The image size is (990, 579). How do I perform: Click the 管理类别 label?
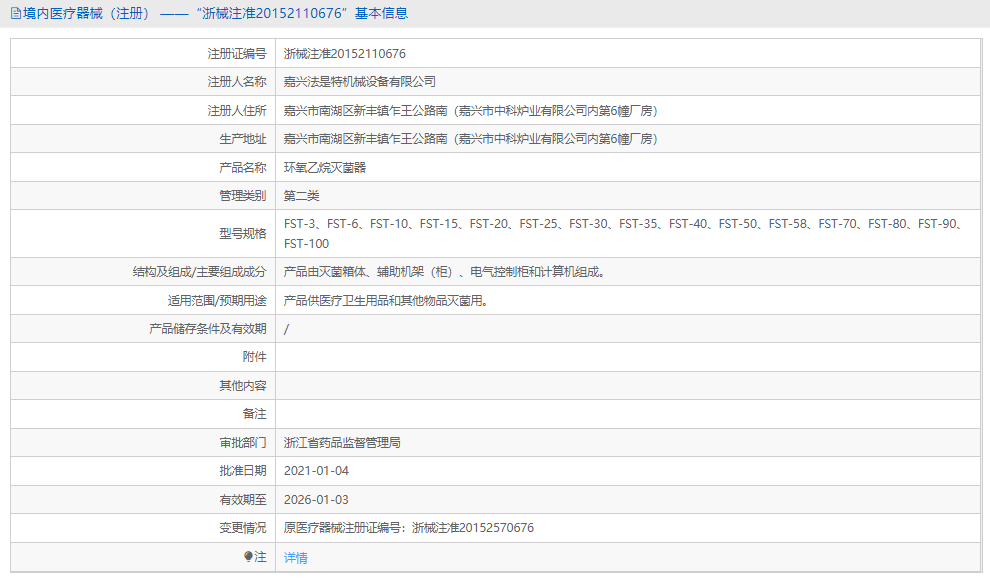click(243, 196)
